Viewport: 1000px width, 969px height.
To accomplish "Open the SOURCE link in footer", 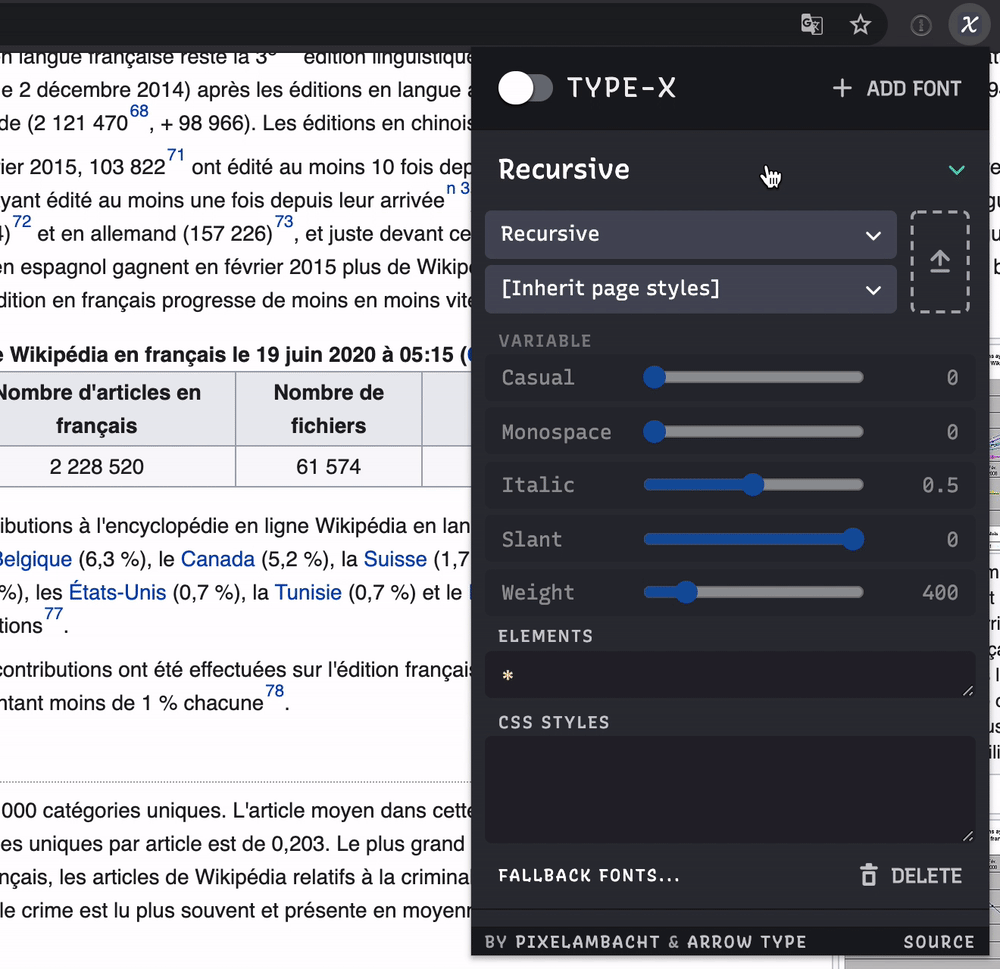I will (939, 942).
